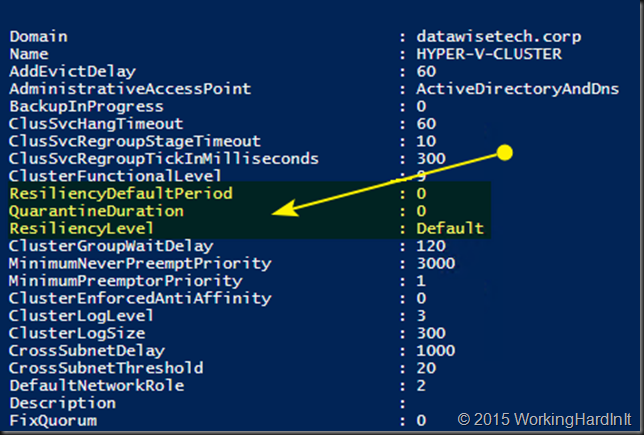644x435 pixels.
Task: Click the WorkingHardInIt copyright watermark
Action: tap(545, 419)
